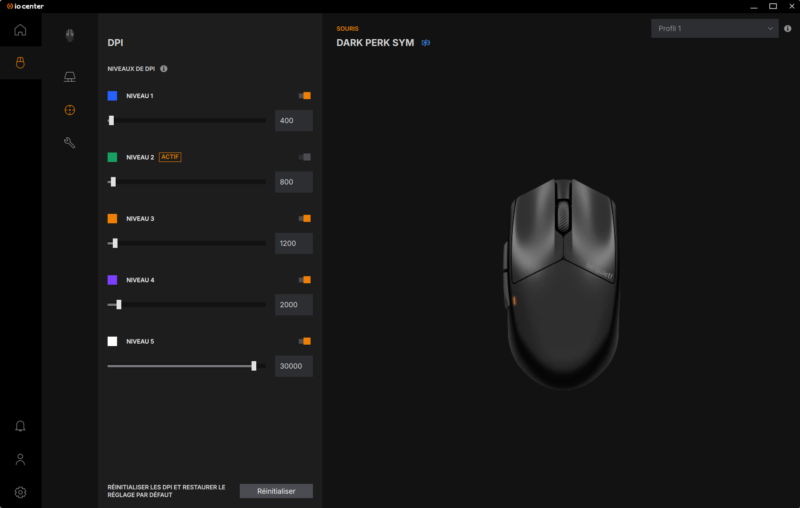Click the Niveau 4 DPI value field 2000
This screenshot has width=800, height=508.
point(294,304)
